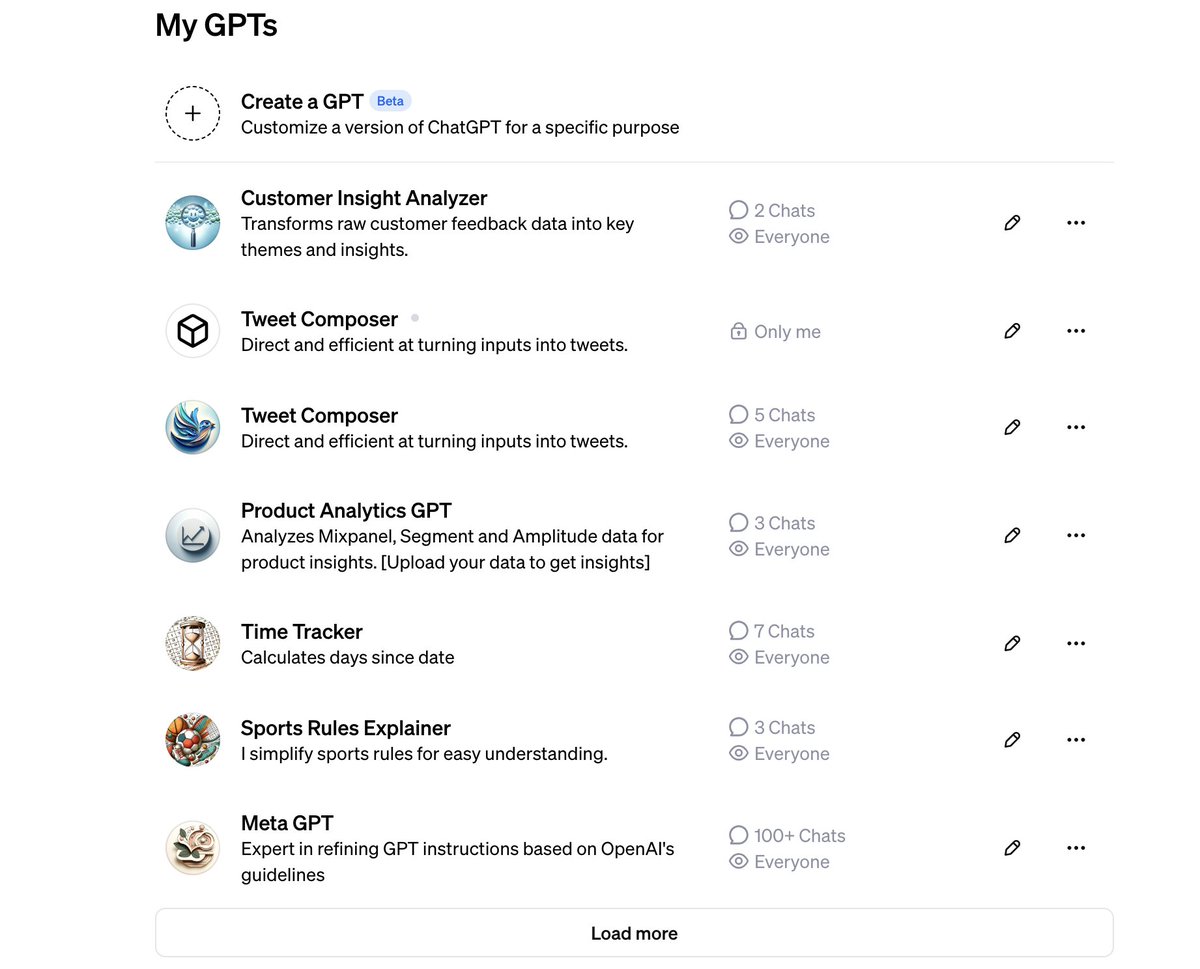Click the 'Transforms raw customer feedback' description
Viewport: 1200px width, 969px height.
click(x=438, y=237)
